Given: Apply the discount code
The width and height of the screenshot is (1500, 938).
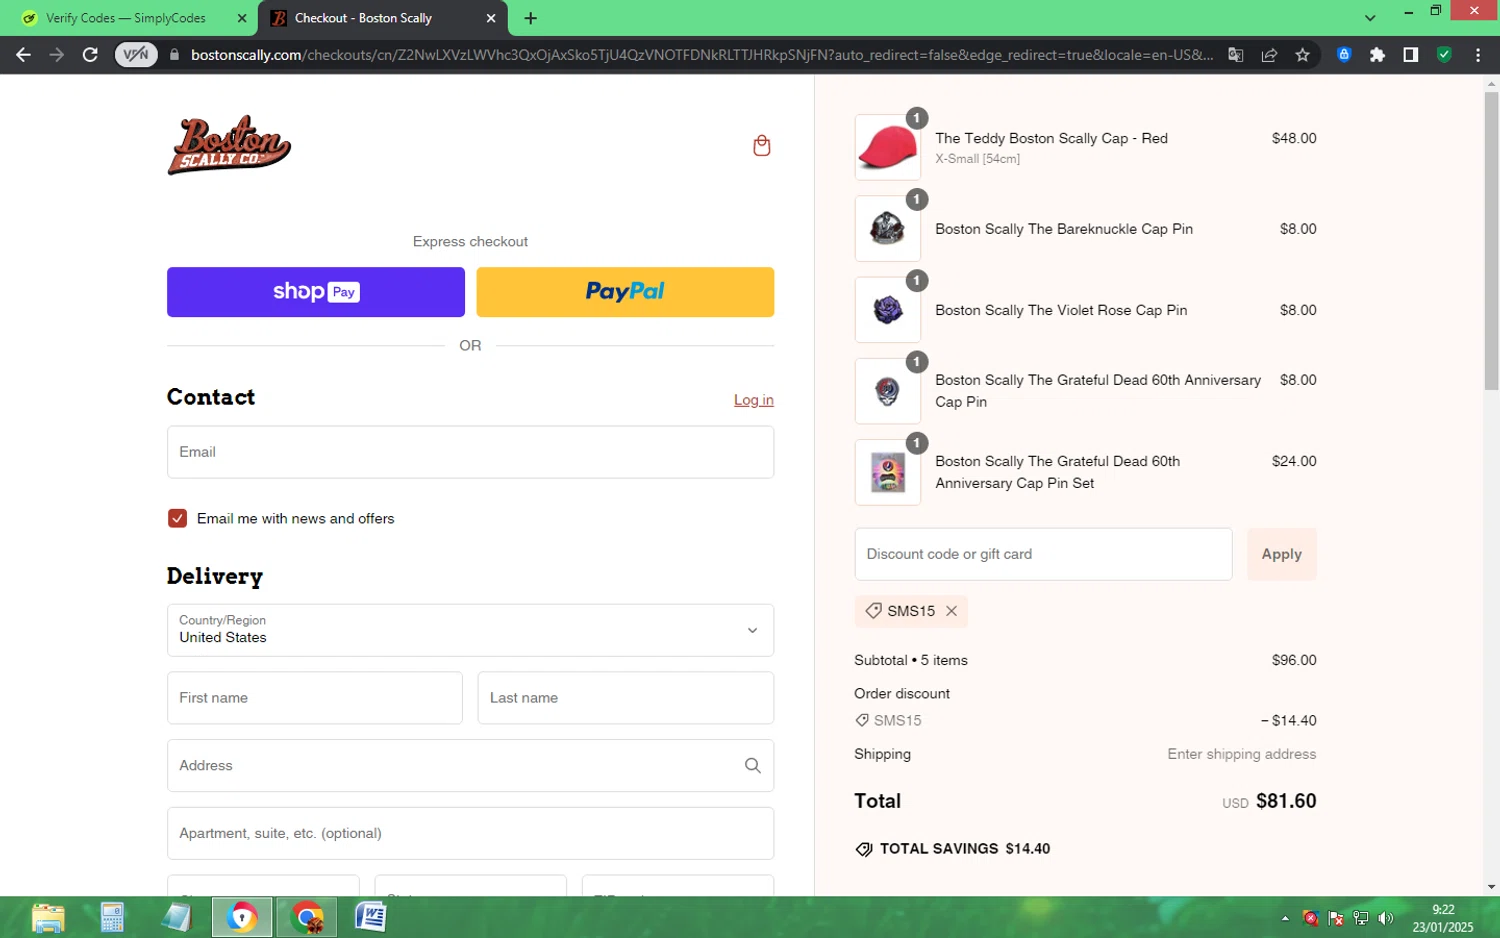Looking at the screenshot, I should pyautogui.click(x=1281, y=554).
